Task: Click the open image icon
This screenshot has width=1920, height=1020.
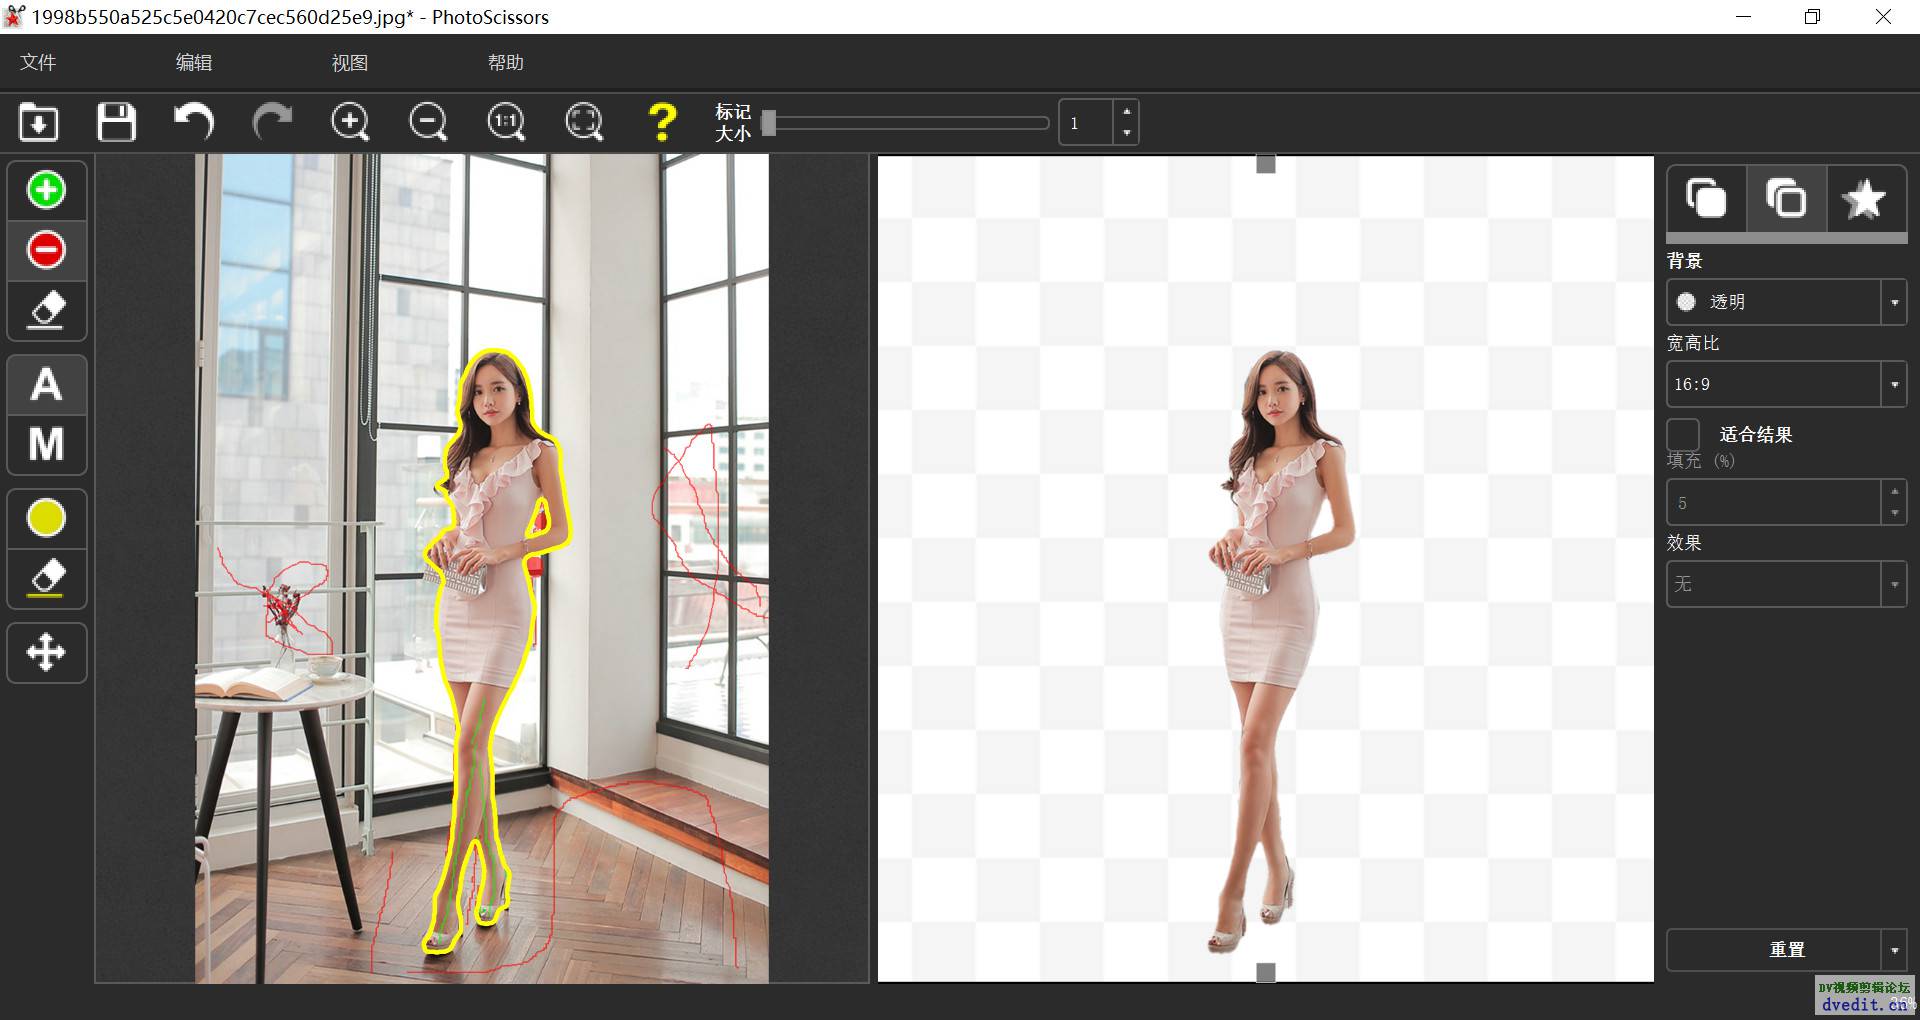Action: (x=39, y=123)
